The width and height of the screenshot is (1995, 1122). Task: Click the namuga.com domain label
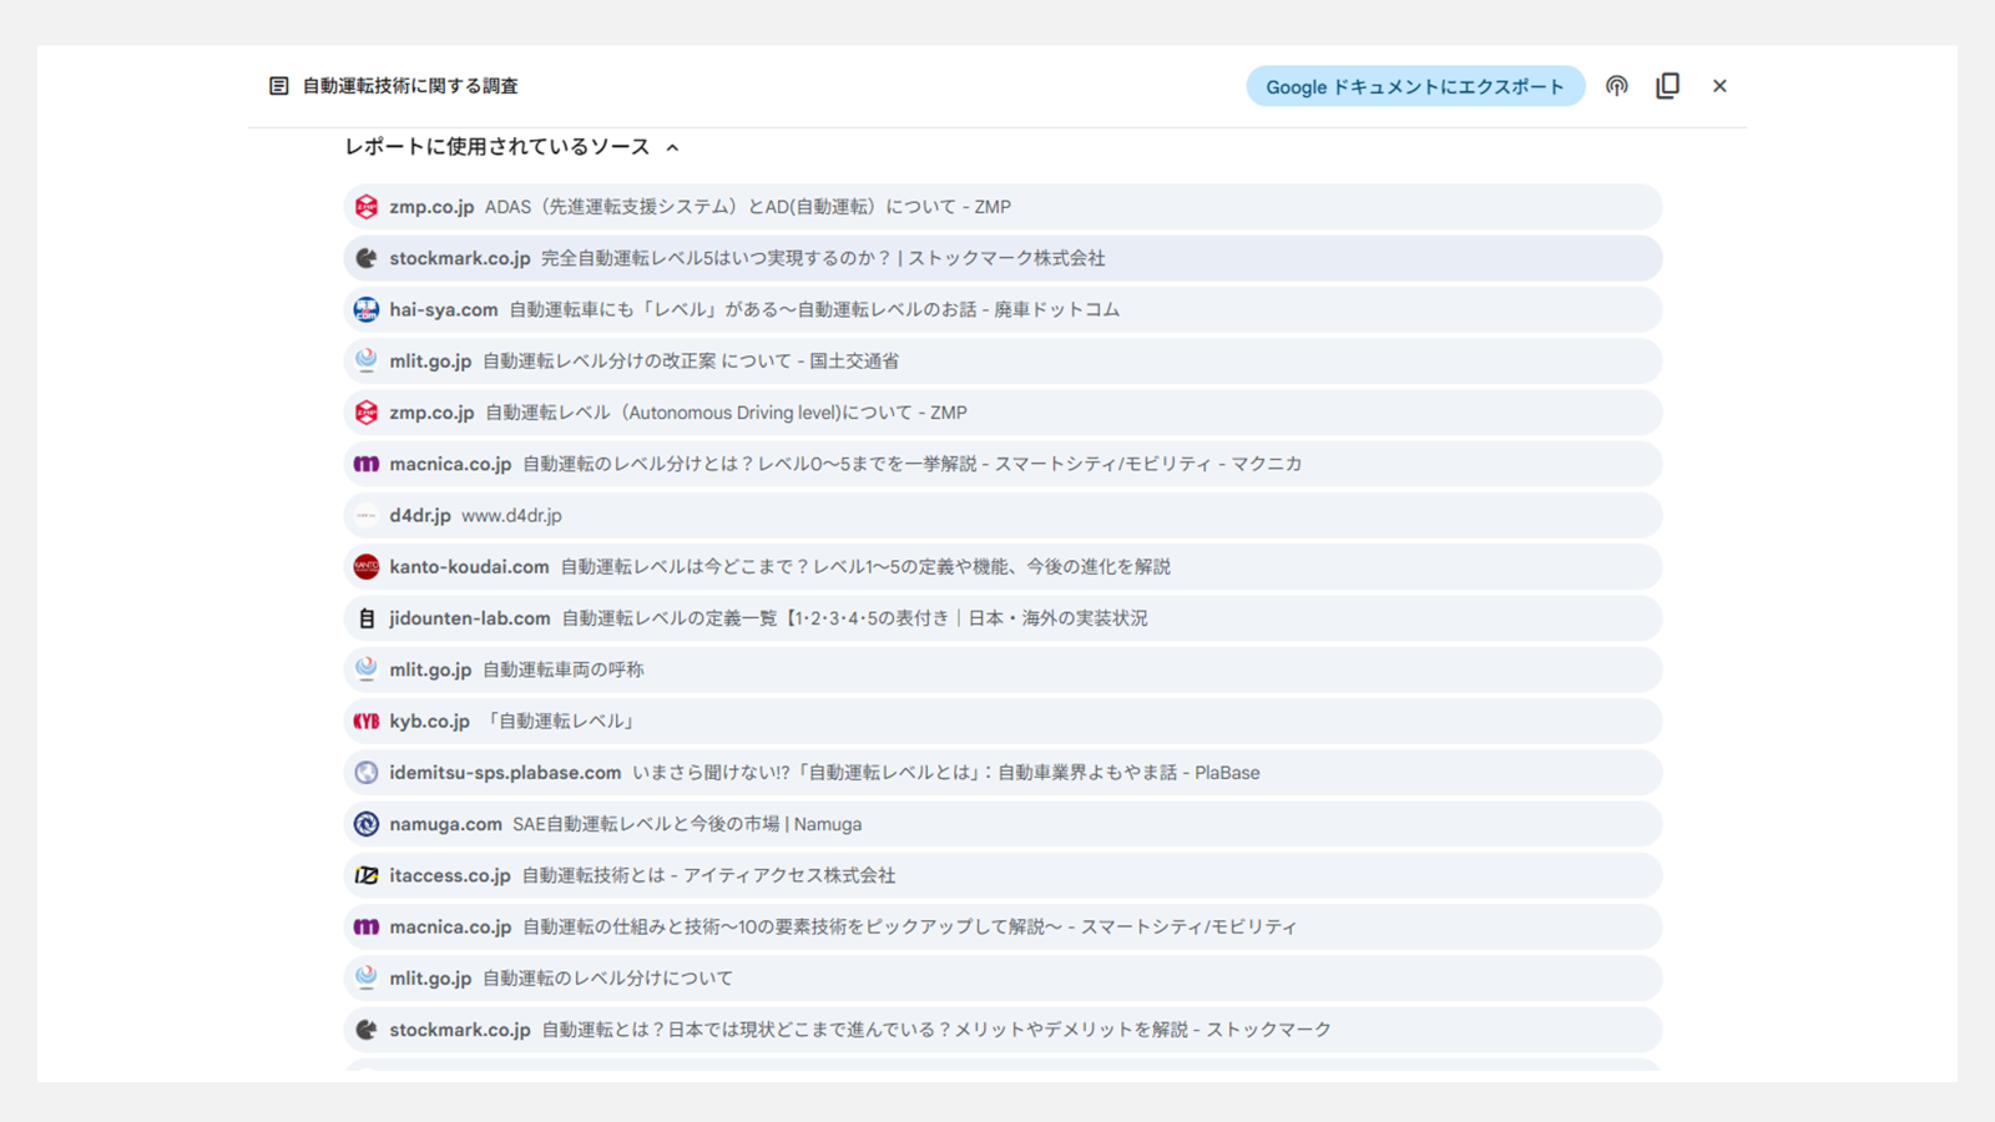tap(445, 824)
